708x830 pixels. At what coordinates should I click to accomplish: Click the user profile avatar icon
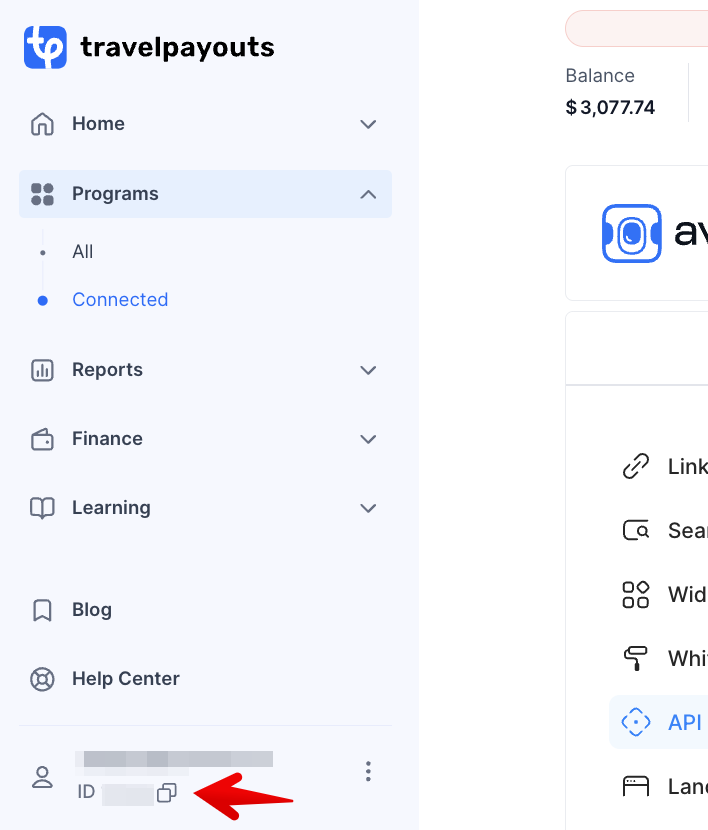coord(42,777)
